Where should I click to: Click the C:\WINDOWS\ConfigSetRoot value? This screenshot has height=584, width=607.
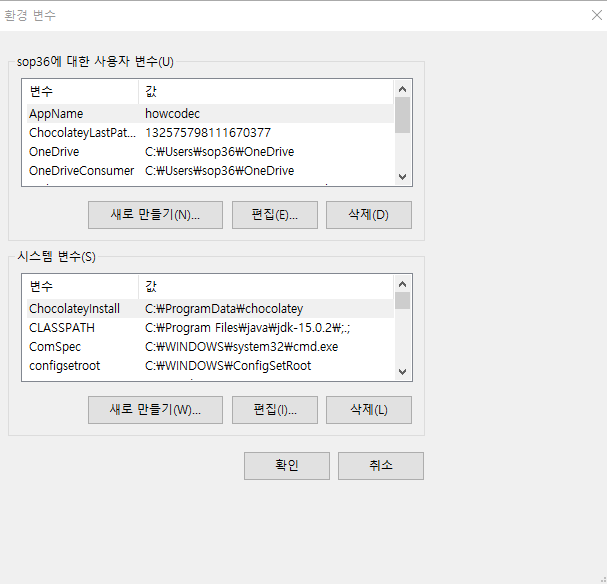[228, 366]
